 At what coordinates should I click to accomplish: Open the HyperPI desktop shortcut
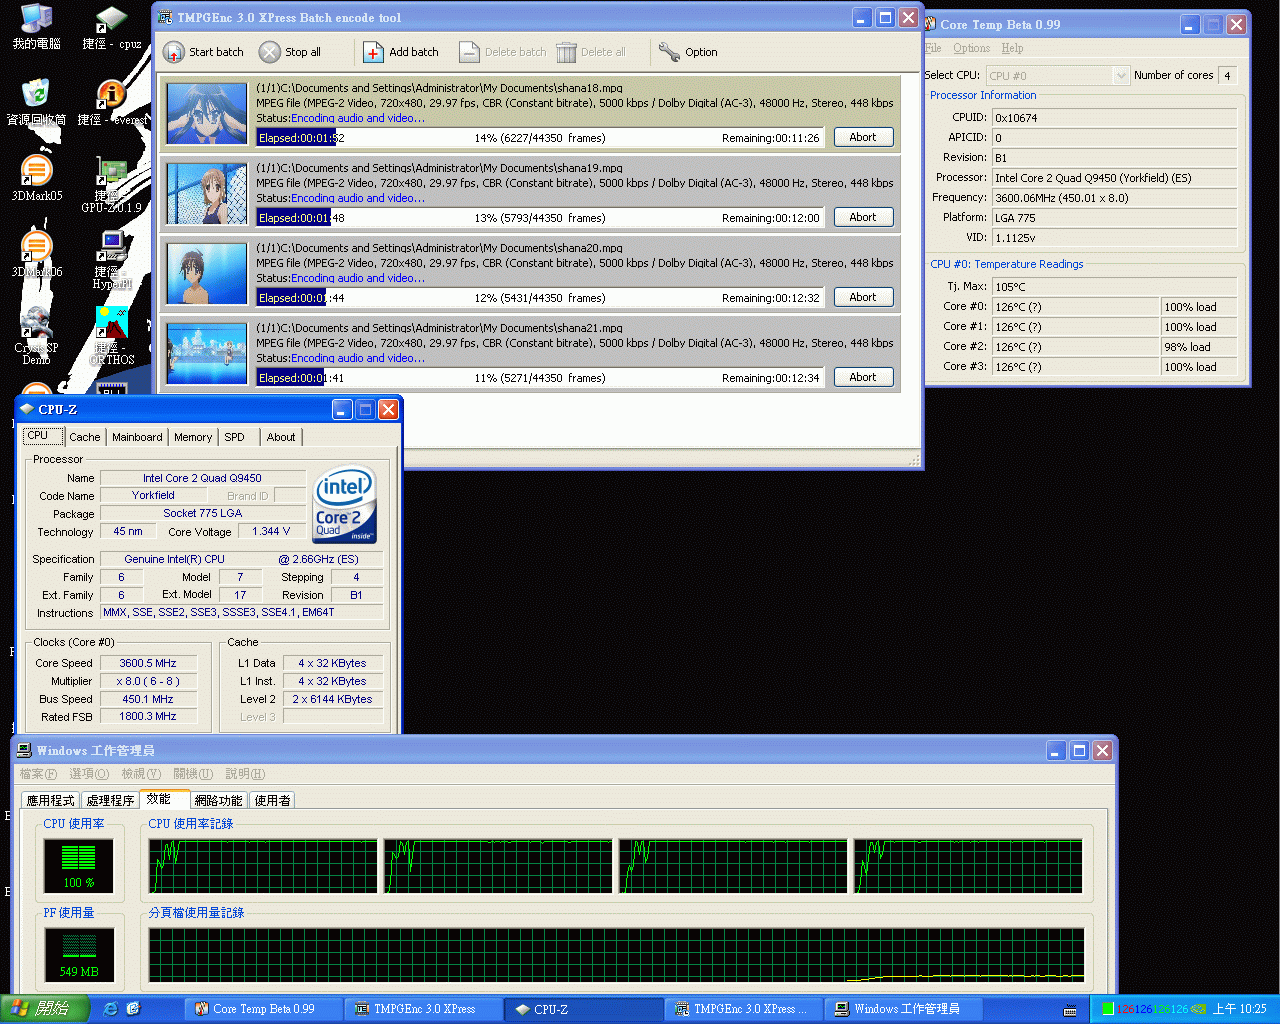tap(111, 260)
